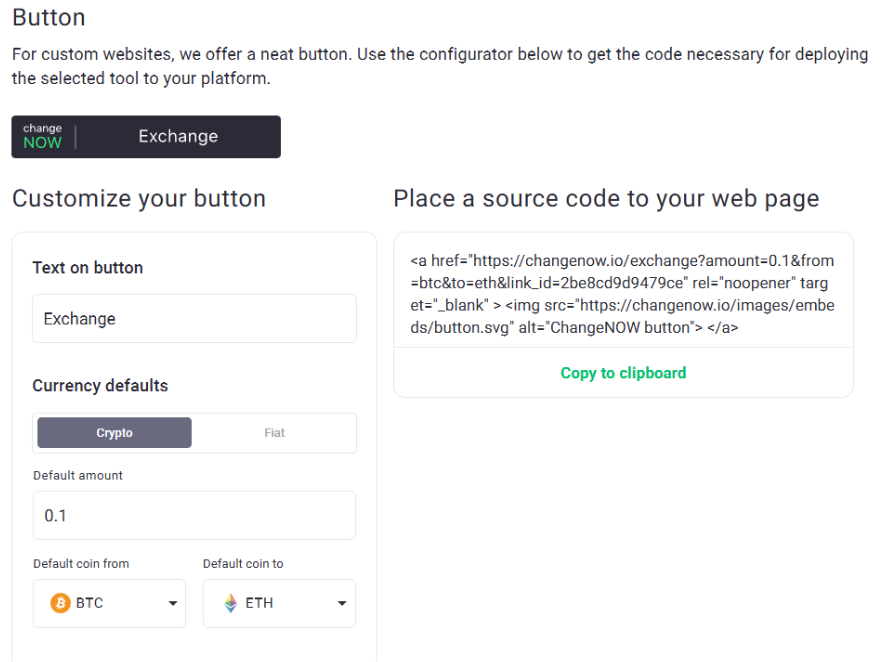Viewport: 895px width, 662px height.
Task: Switch currency defaults to Fiat
Action: (275, 433)
